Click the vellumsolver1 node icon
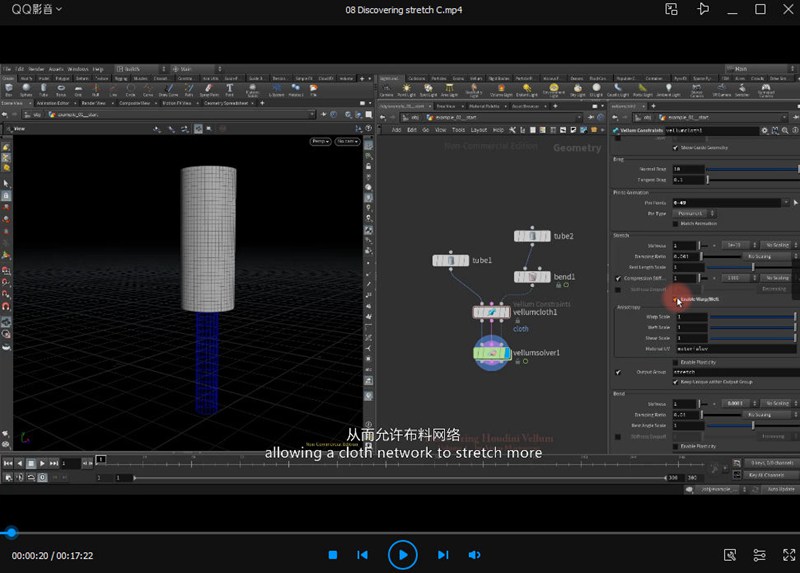 click(x=492, y=354)
